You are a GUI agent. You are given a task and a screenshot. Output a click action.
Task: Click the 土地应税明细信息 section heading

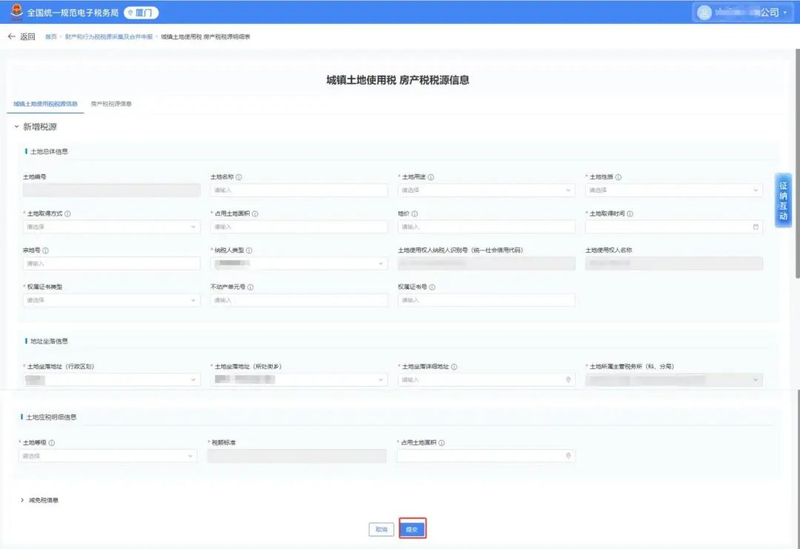coord(51,417)
